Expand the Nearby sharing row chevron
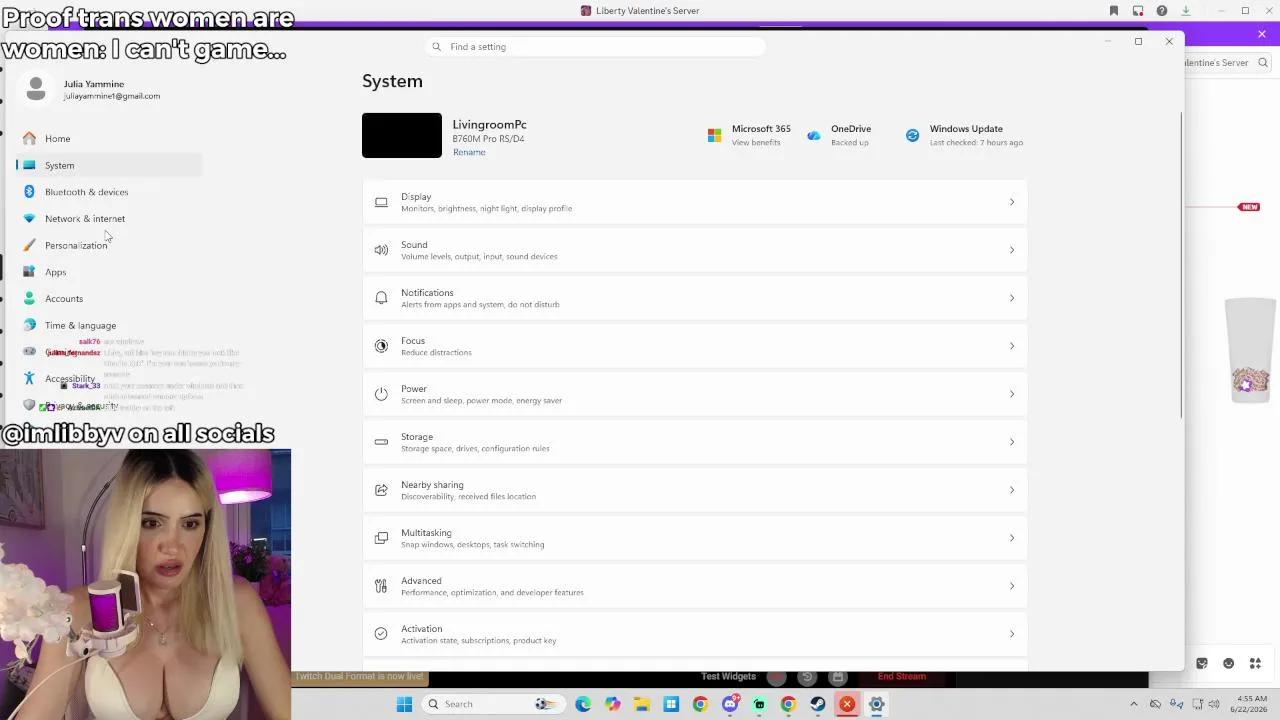This screenshot has height=720, width=1280. coord(1011,490)
